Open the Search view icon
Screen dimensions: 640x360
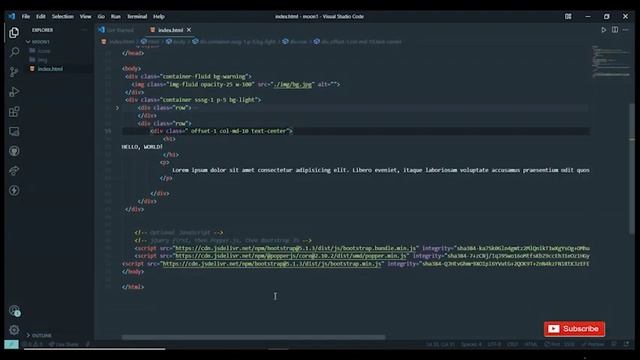(14, 52)
